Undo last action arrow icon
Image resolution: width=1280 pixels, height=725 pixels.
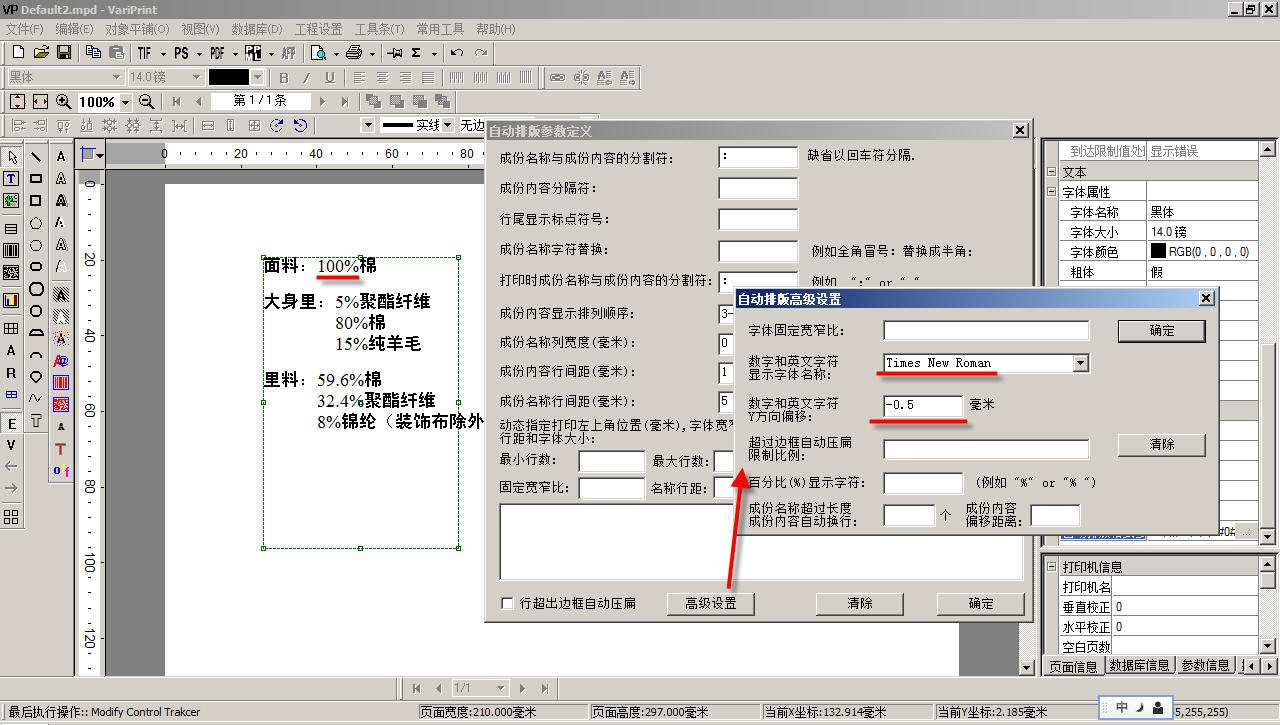457,53
